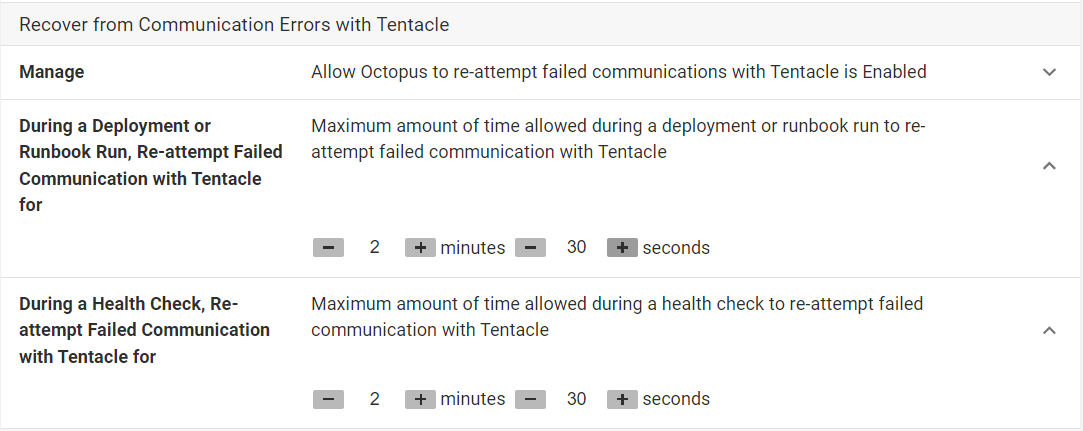The height and width of the screenshot is (431, 1083).
Task: Click the During a Health Check label
Action: tap(144, 329)
